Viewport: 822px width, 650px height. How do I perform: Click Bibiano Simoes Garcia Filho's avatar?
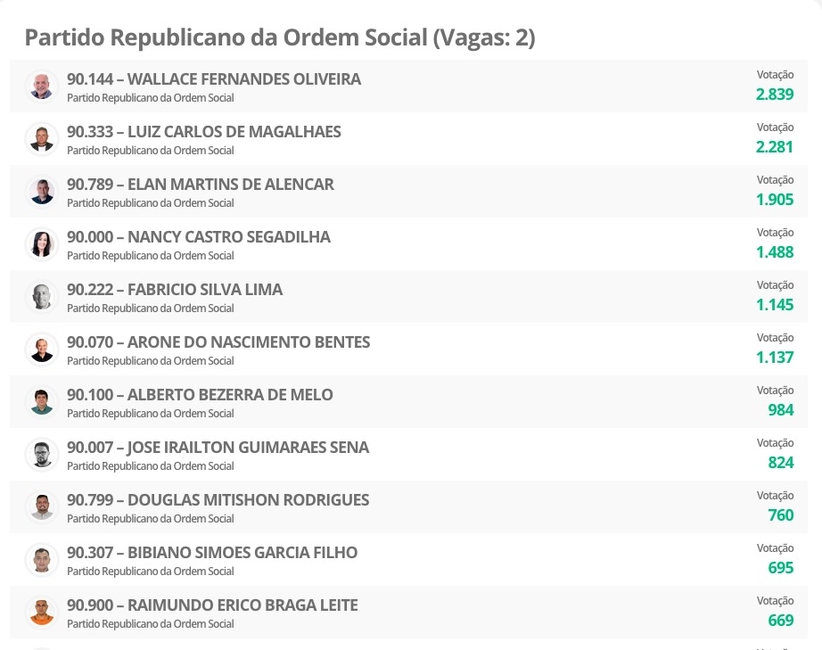point(42,560)
